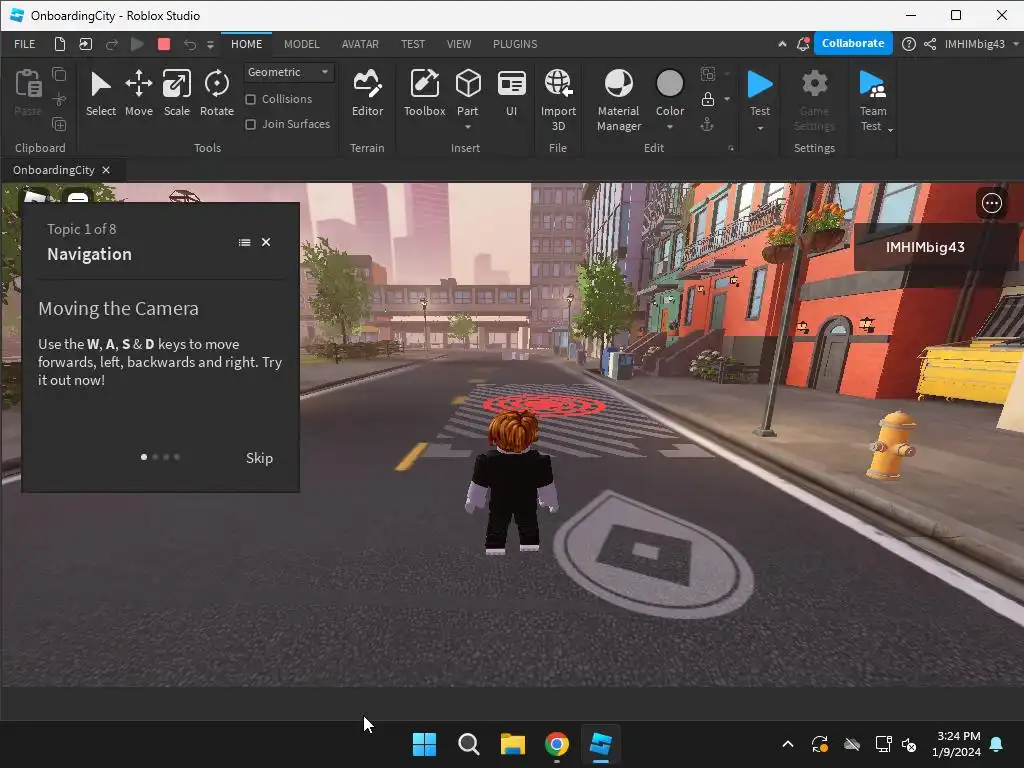Open the tutorial topic list icon
Screen dimensions: 1024x768
pos(244,242)
